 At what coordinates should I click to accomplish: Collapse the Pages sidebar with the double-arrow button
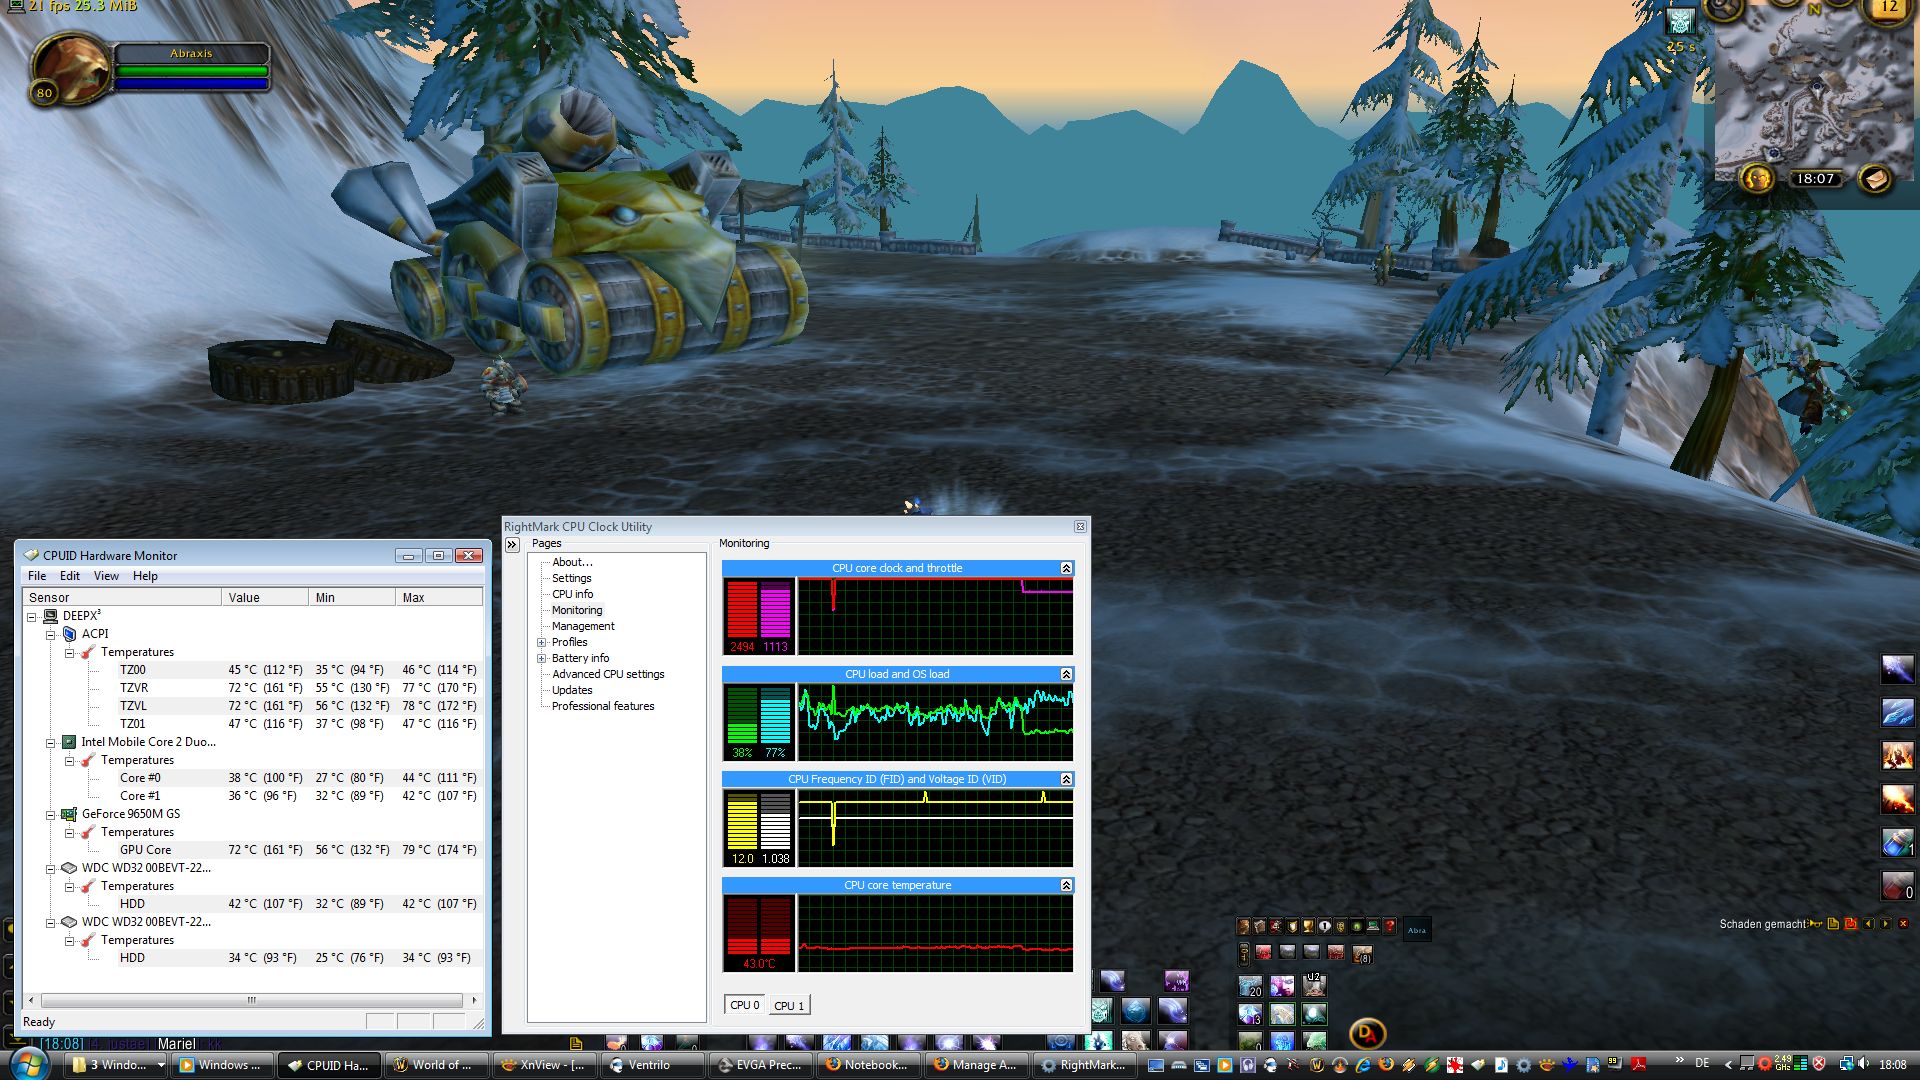point(512,545)
